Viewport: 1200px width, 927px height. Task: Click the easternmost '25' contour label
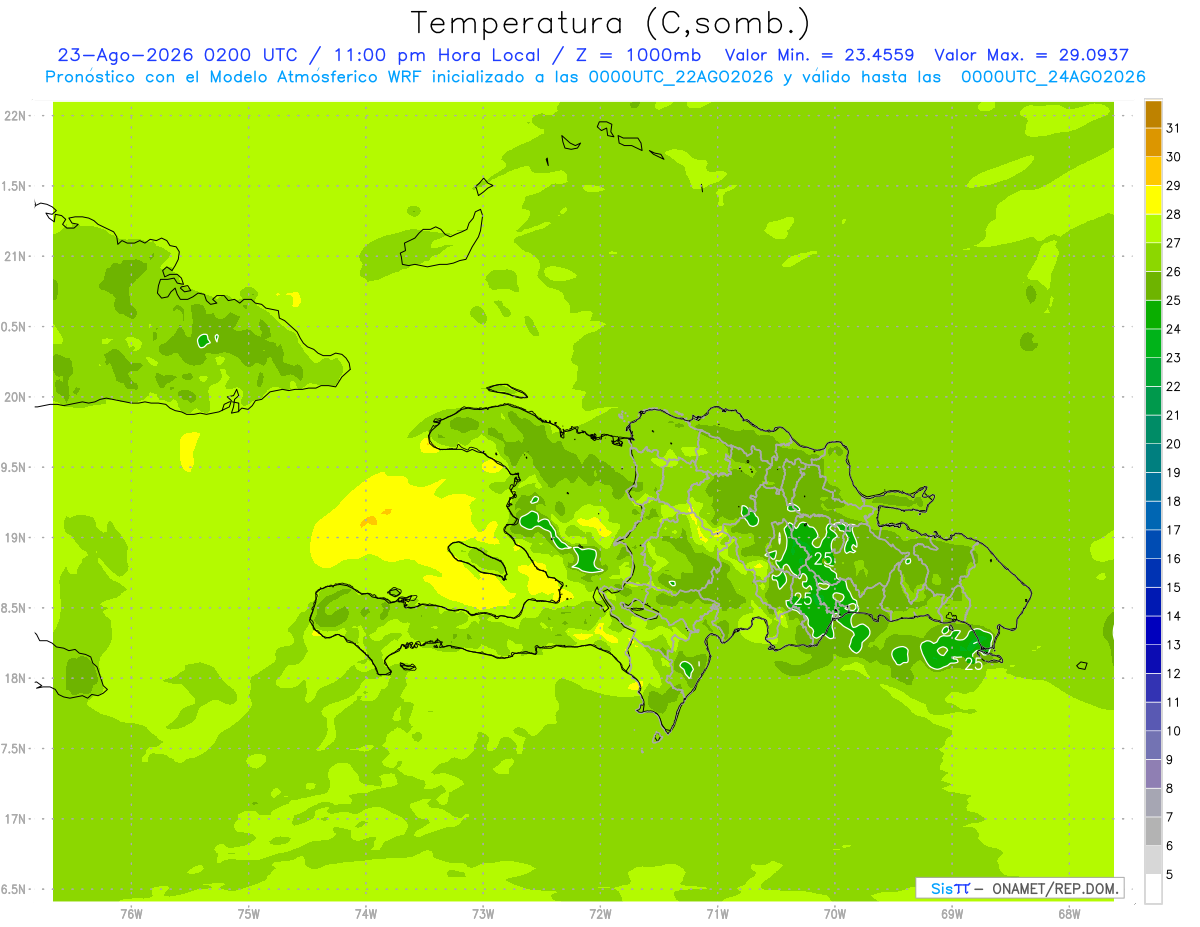(973, 663)
